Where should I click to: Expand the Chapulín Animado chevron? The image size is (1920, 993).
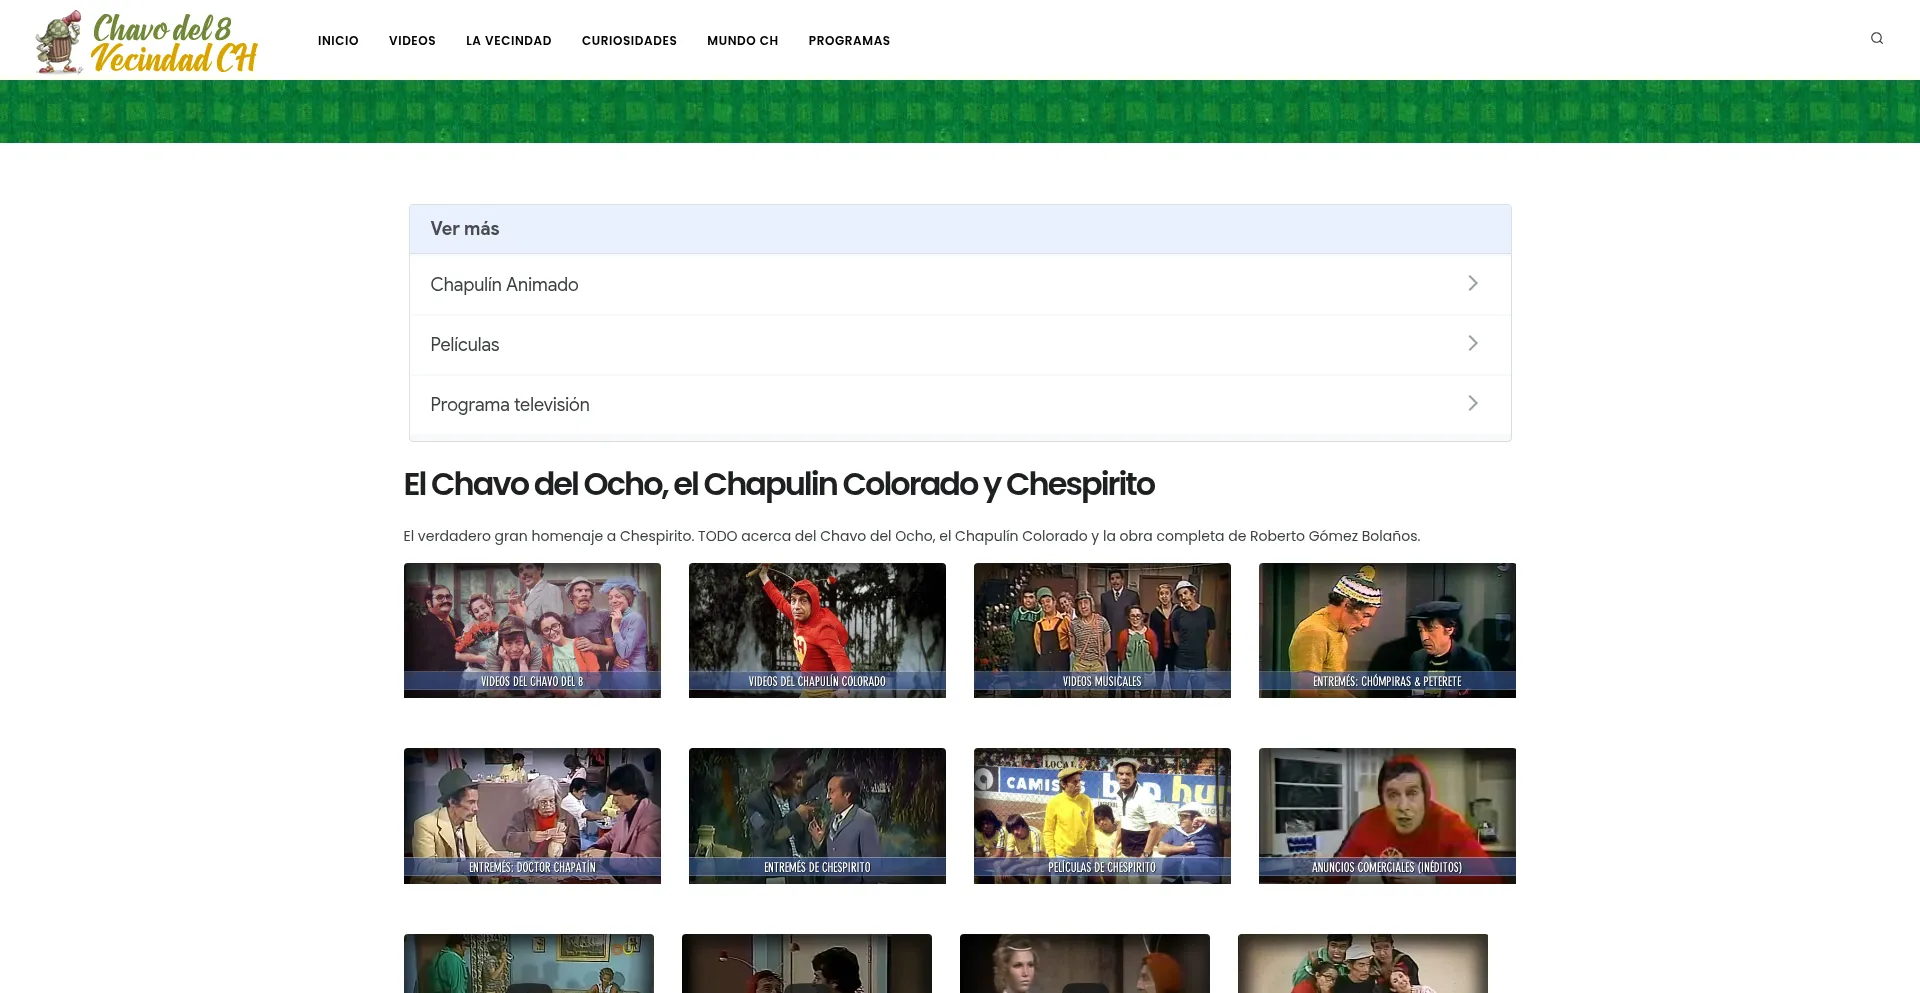tap(1473, 283)
